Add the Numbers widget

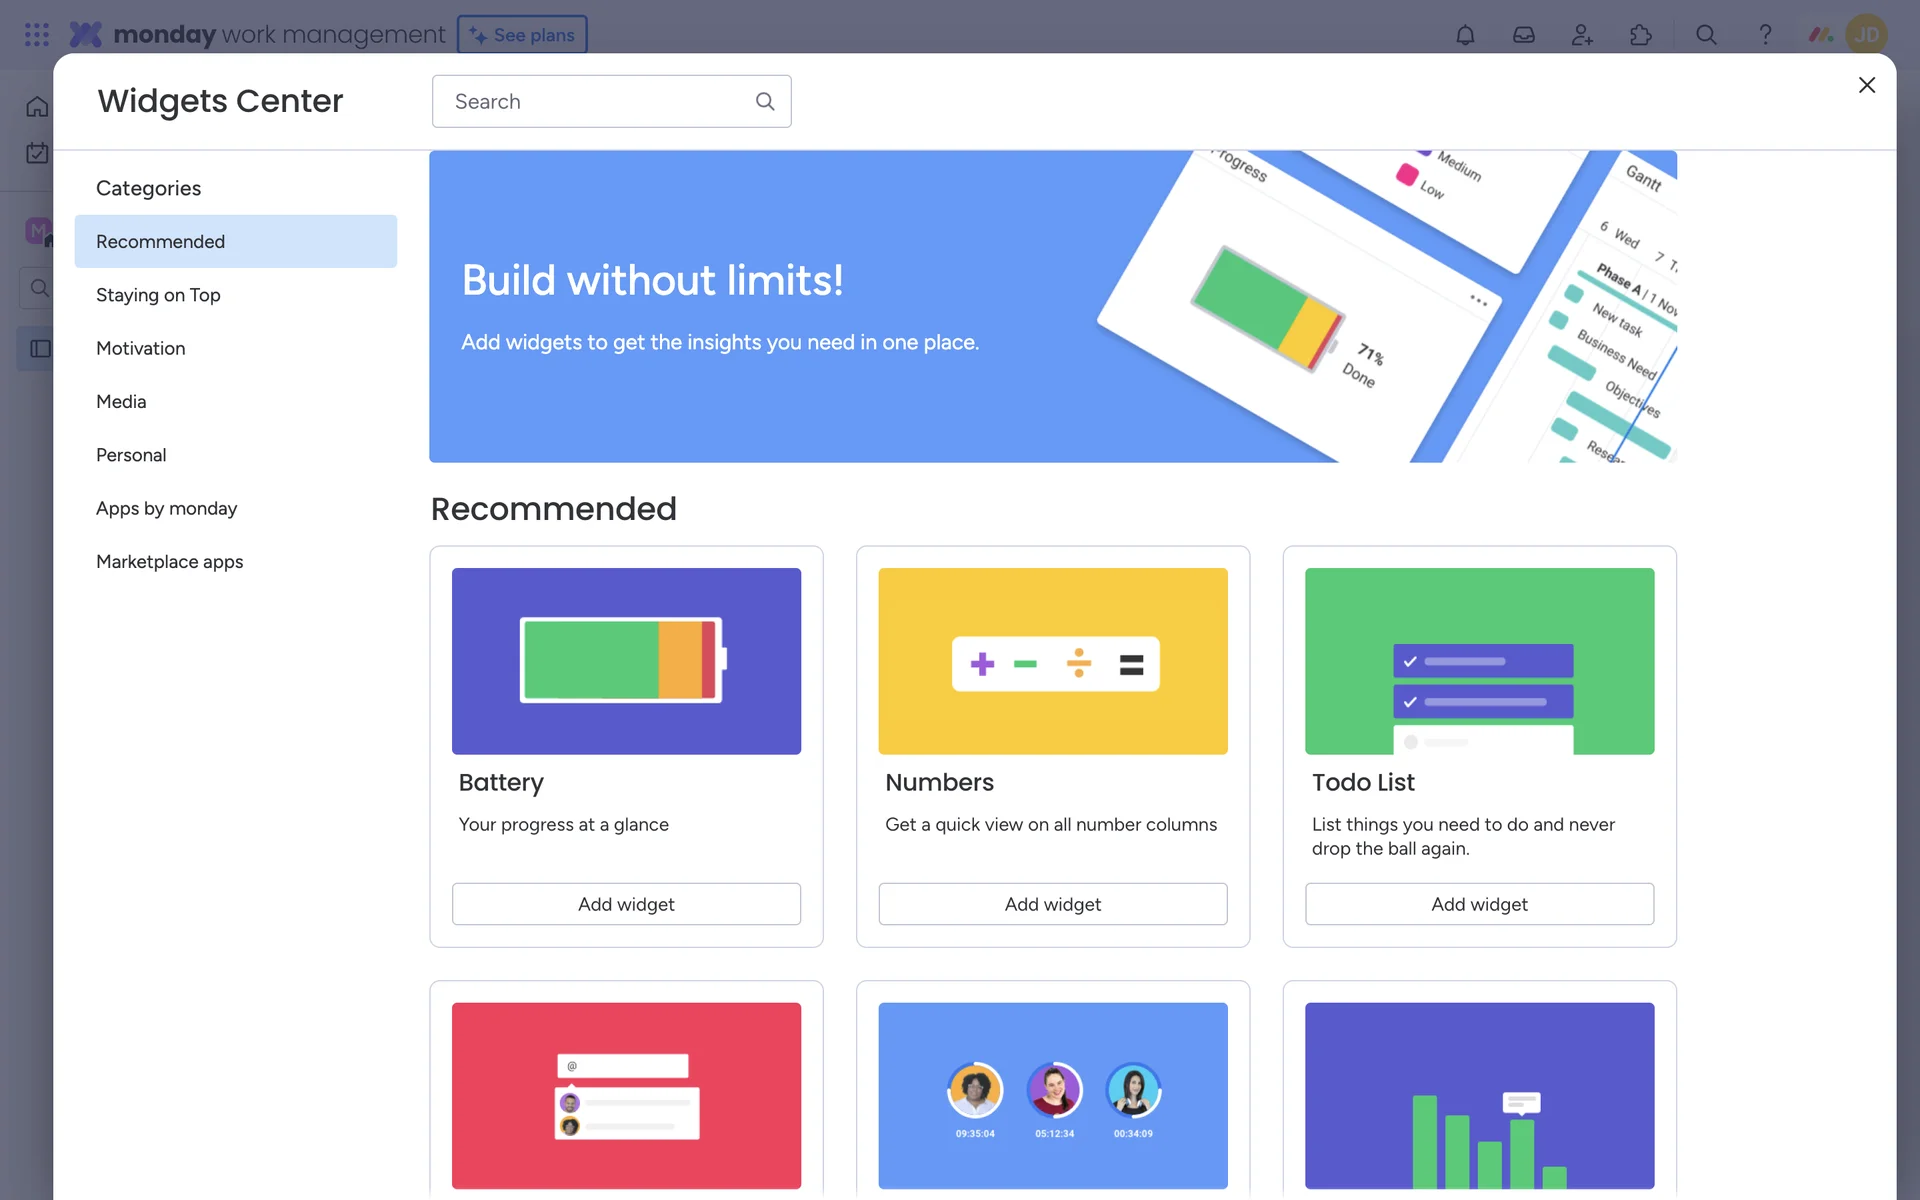tap(1052, 904)
